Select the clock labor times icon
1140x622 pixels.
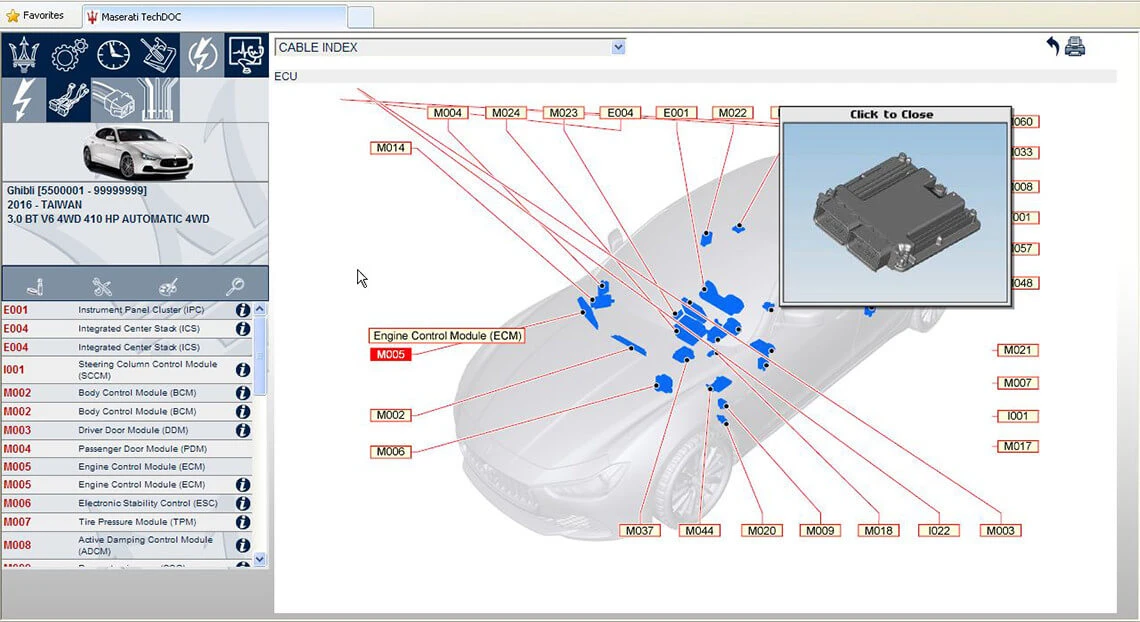click(113, 54)
